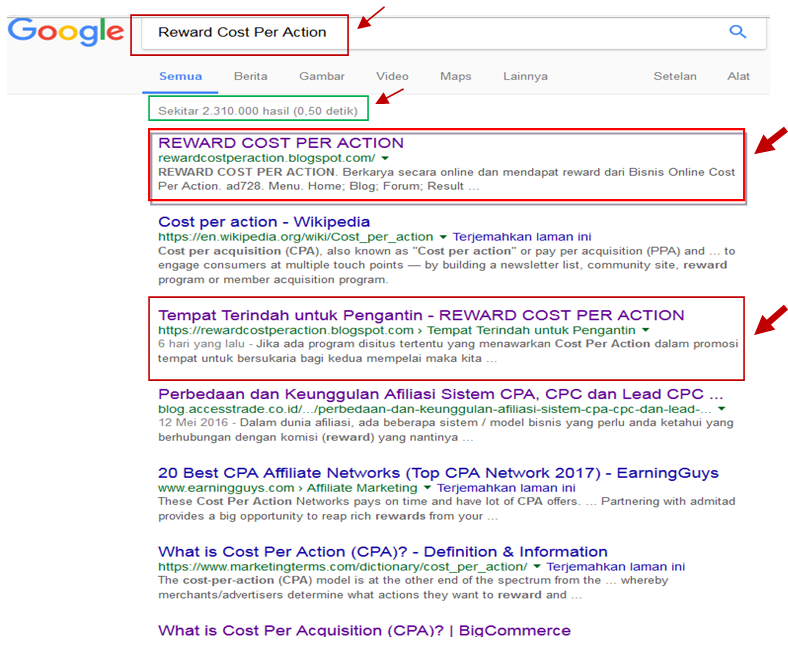This screenshot has width=788, height=651.
Task: Expand dropdown arrow beside rewardcostperaction.blogspot.com/
Action: [x=385, y=158]
